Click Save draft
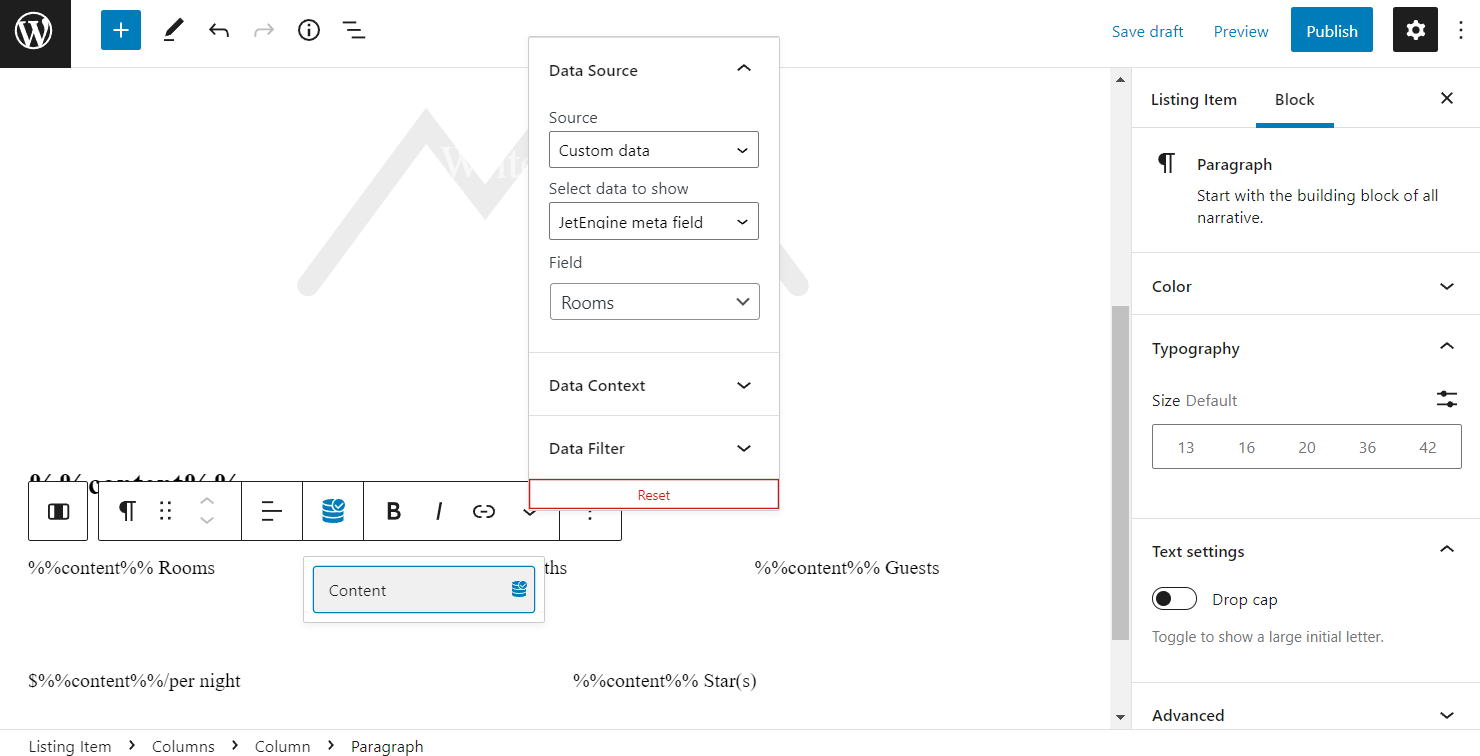The image size is (1480, 756). tap(1148, 31)
